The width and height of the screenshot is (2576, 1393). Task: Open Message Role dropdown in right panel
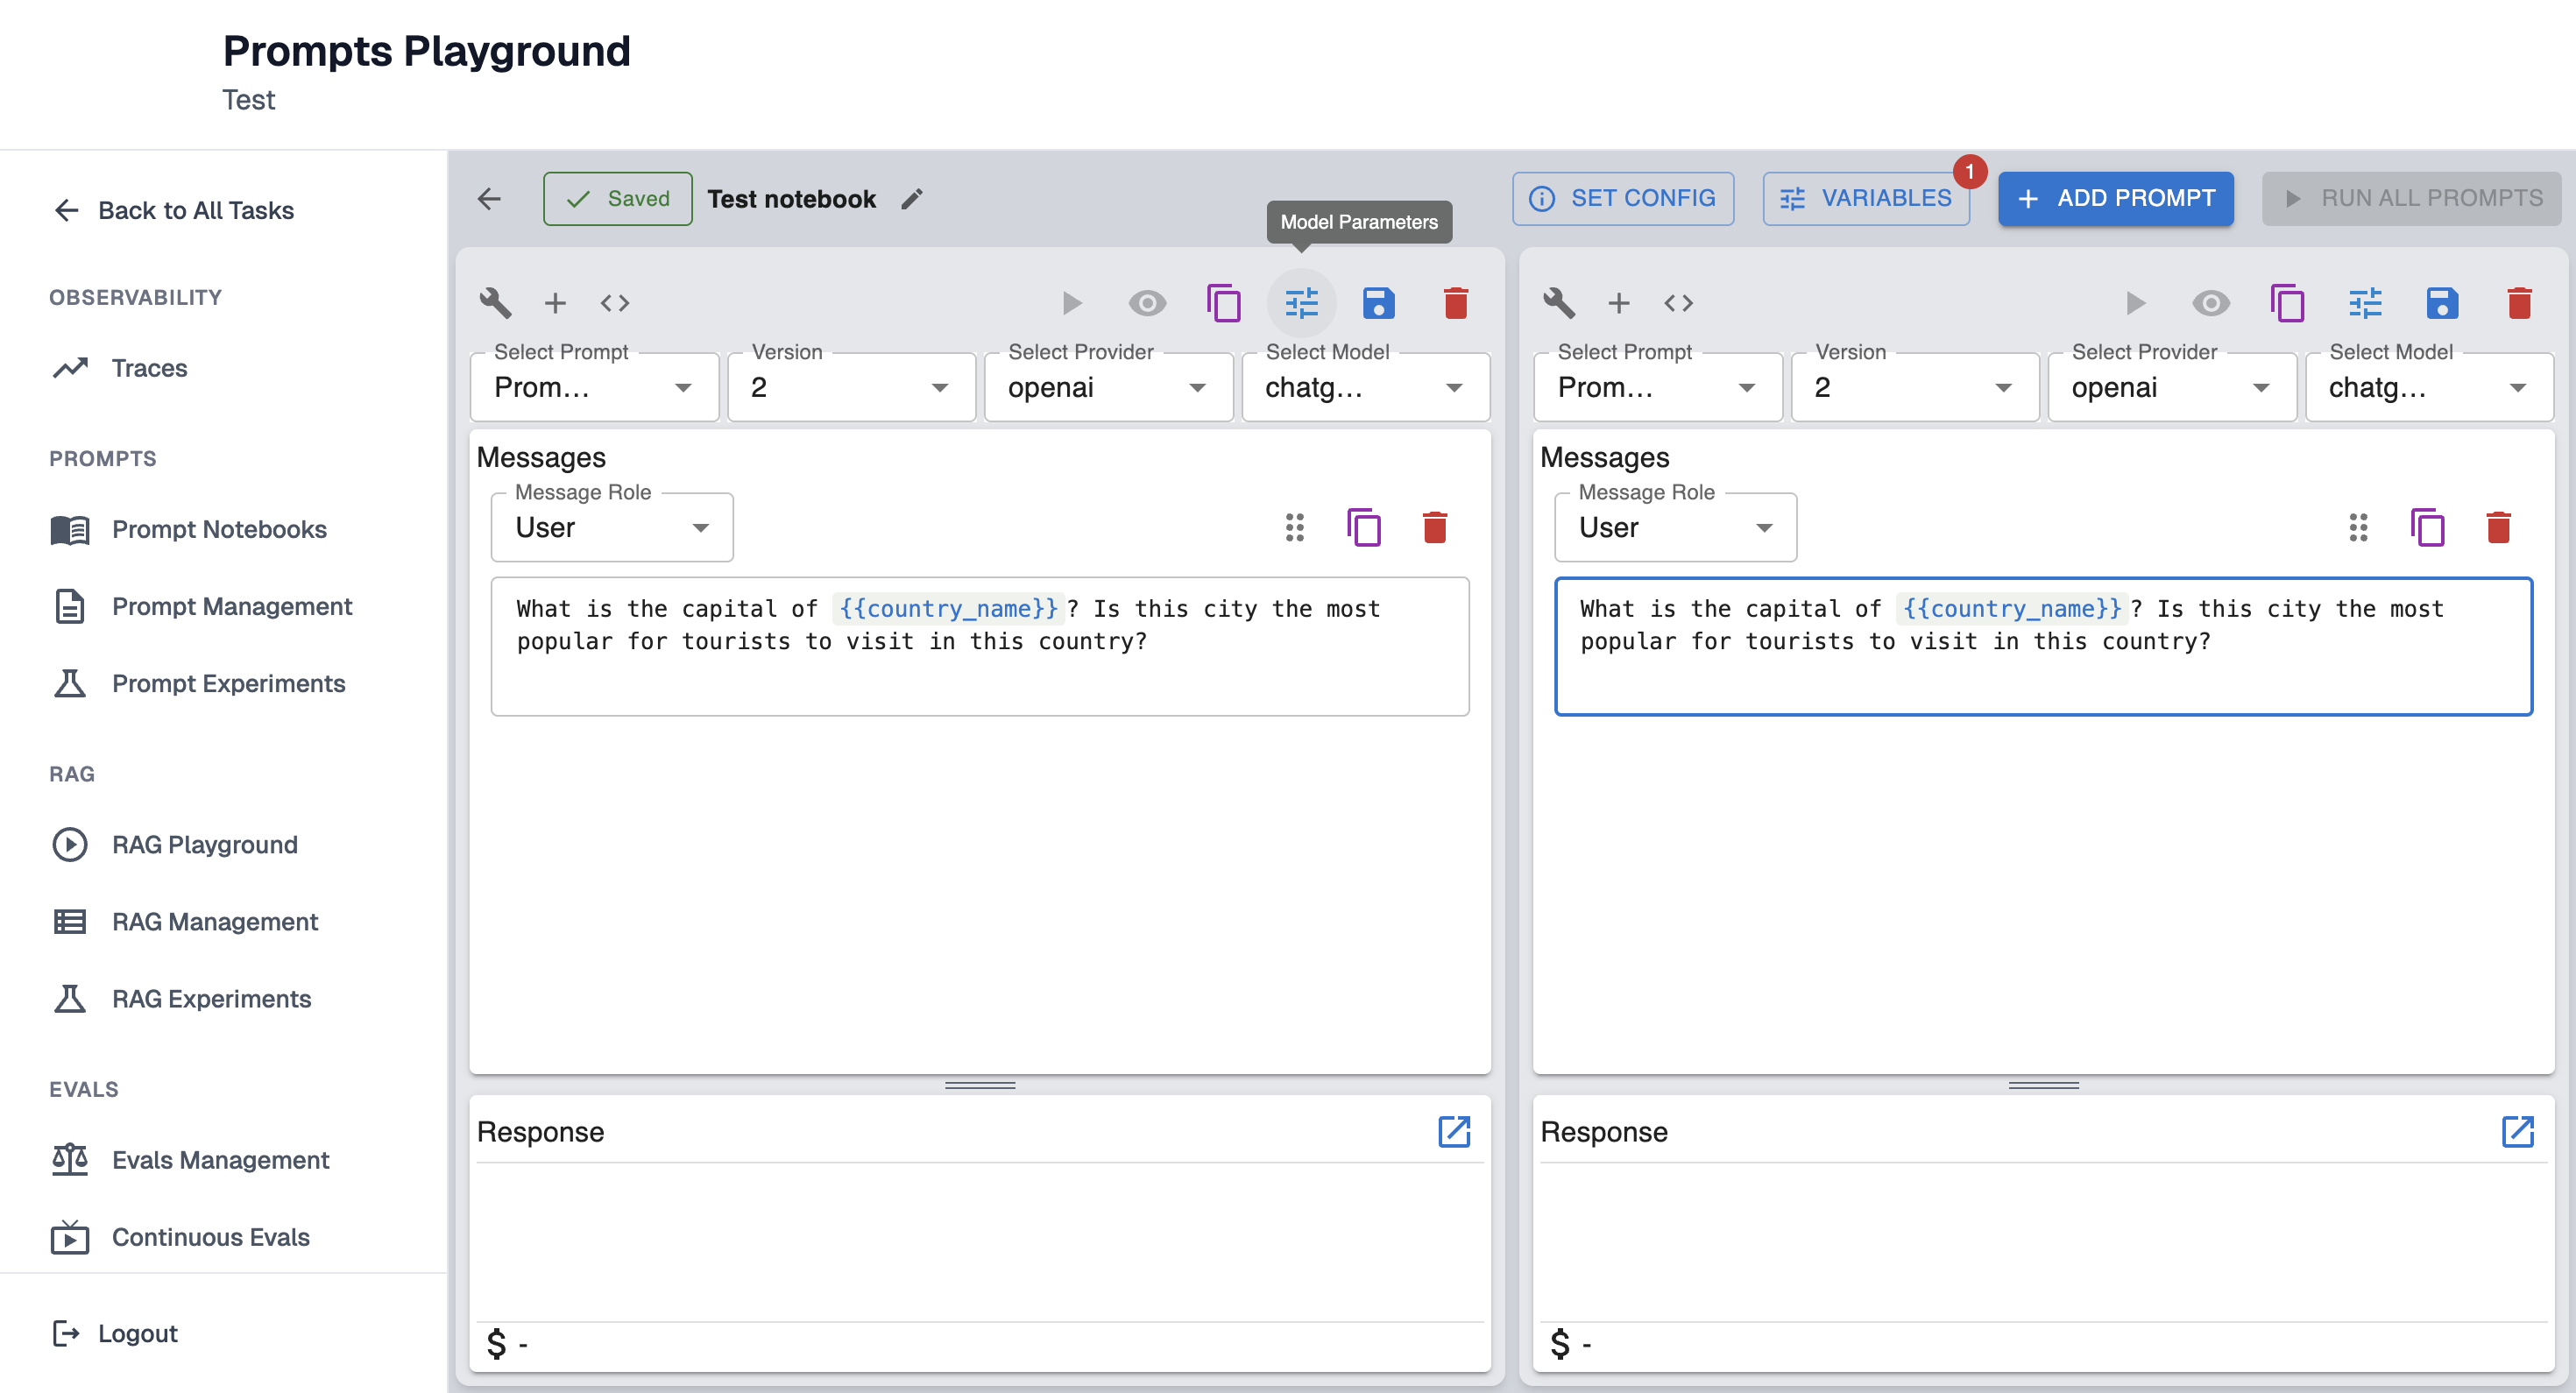point(1675,527)
